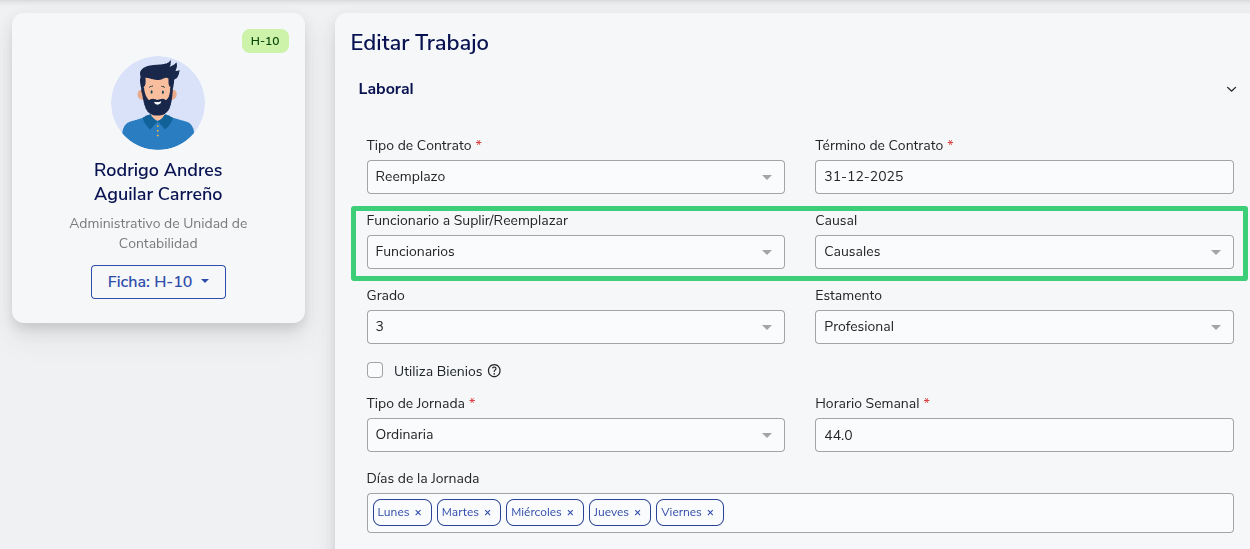This screenshot has height=549, width=1250.
Task: Click the Utiliza Bienios help question icon
Action: pos(494,371)
